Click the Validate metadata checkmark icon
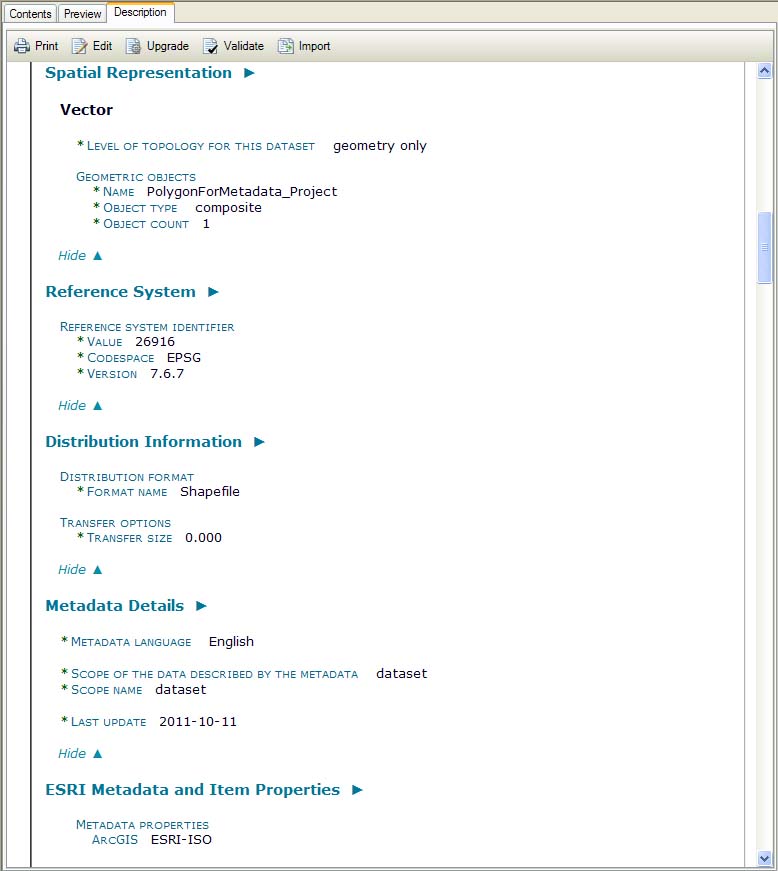This screenshot has width=778, height=871. (210, 46)
